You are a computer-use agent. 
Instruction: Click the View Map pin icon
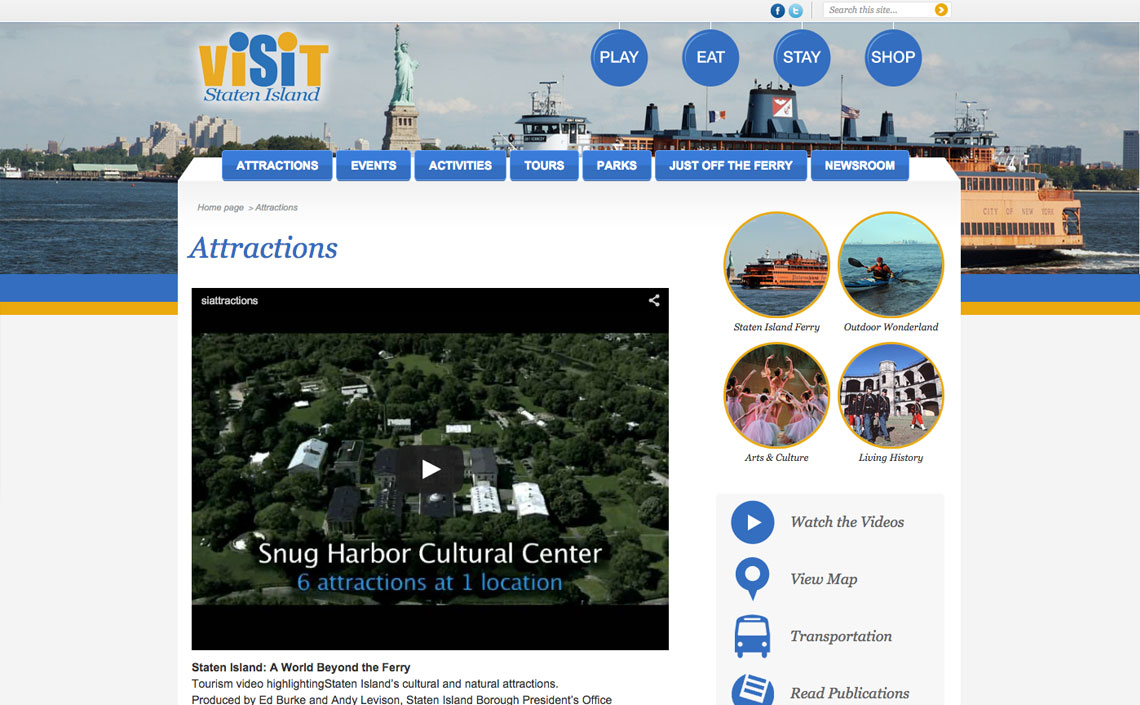[752, 579]
